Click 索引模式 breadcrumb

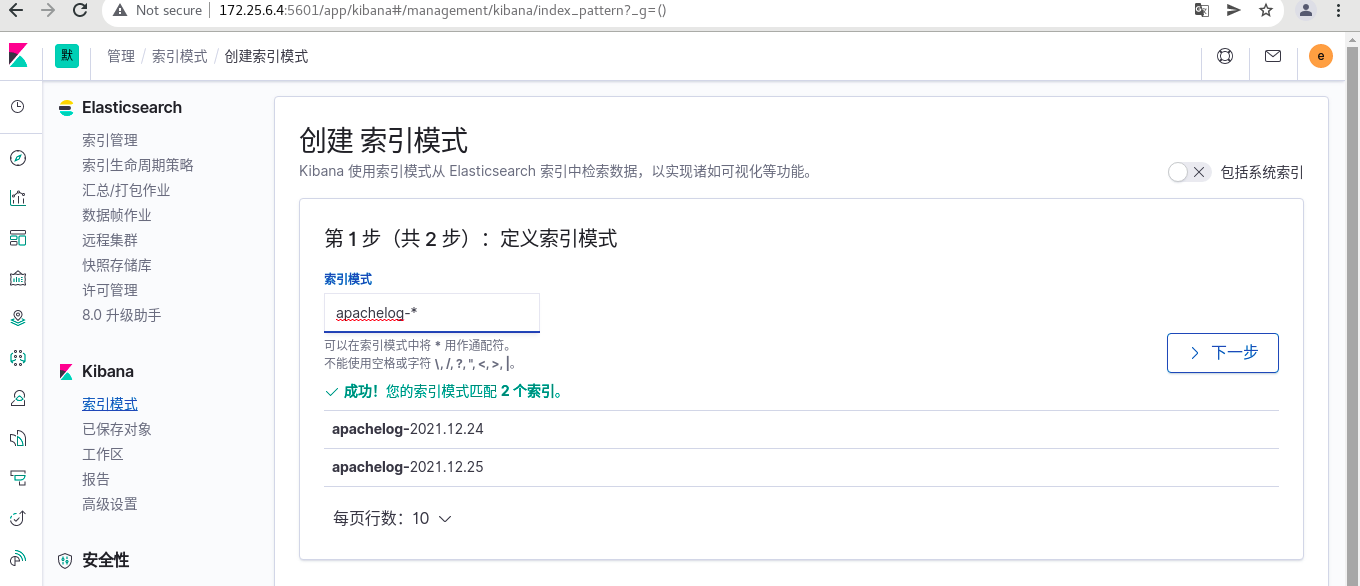click(x=180, y=56)
